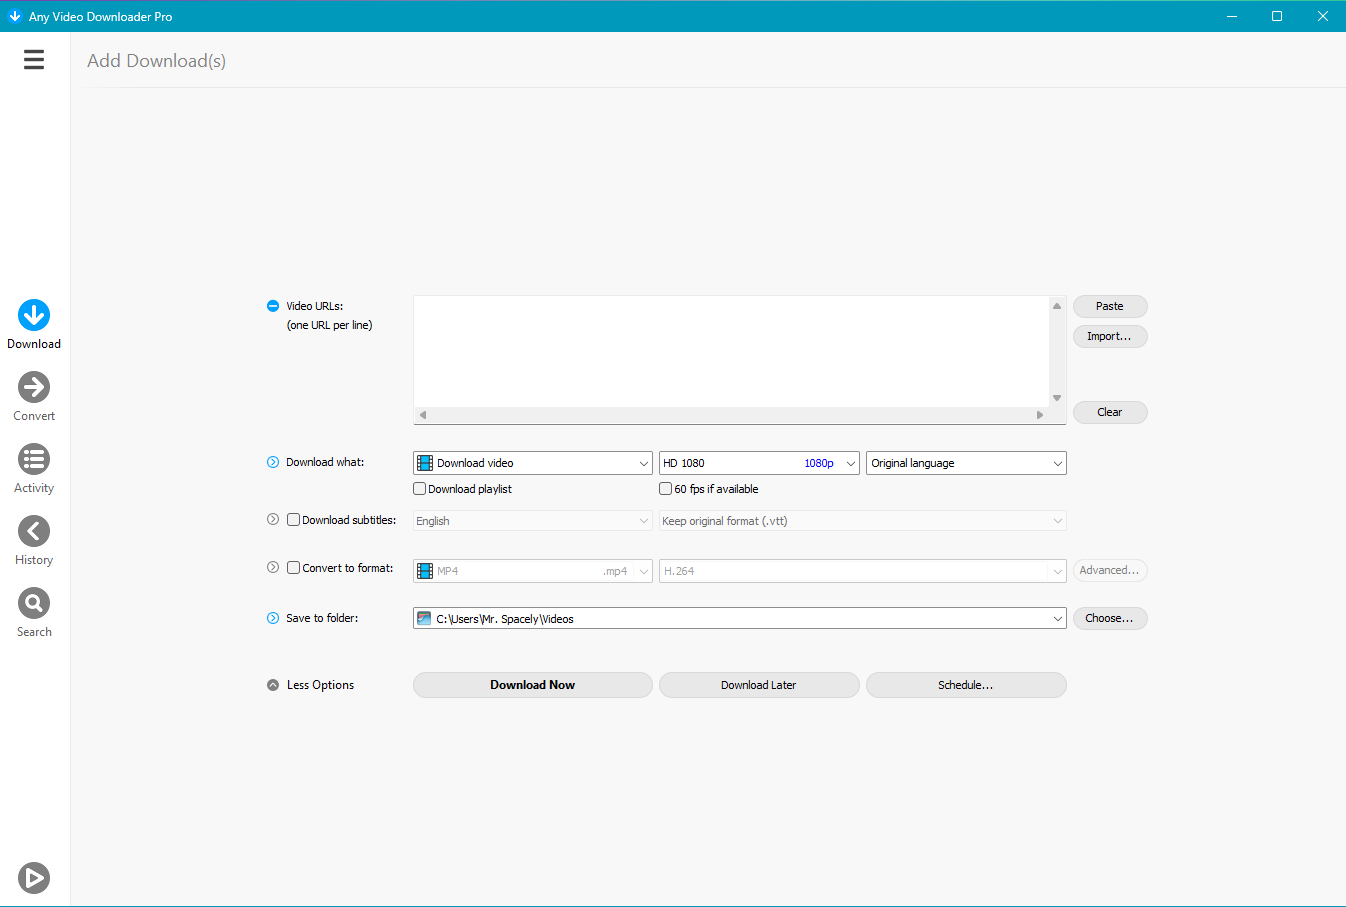1346x907 pixels.
Task: Expand the HD 1080 quality dropdown
Action: coord(758,463)
